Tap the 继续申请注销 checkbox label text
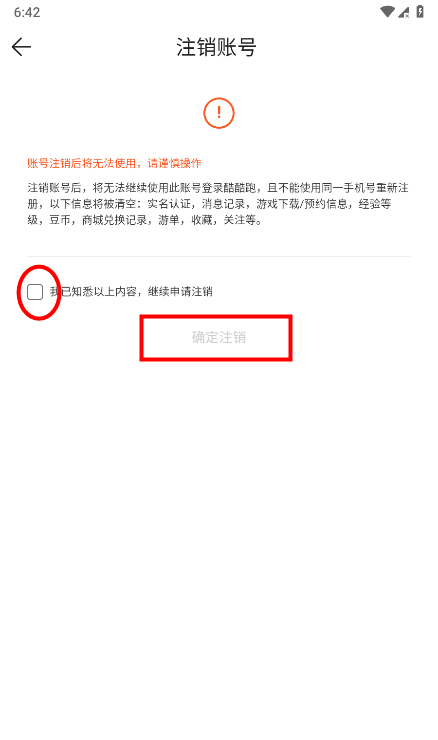Screen dimensions: 438x740 tap(180, 292)
